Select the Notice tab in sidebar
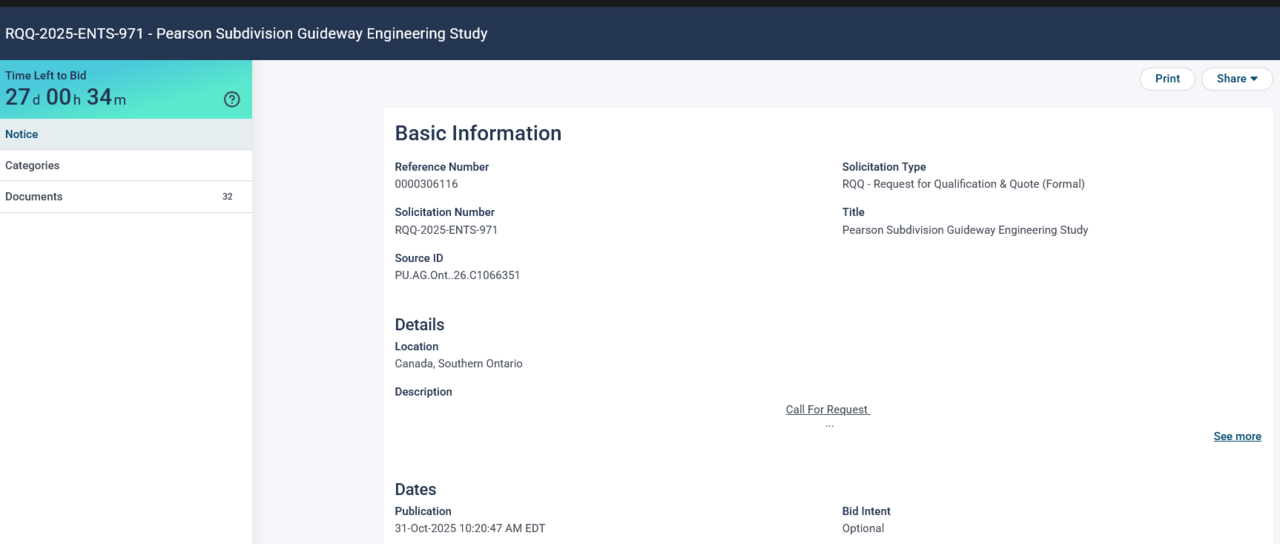This screenshot has height=544, width=1280. click(22, 134)
